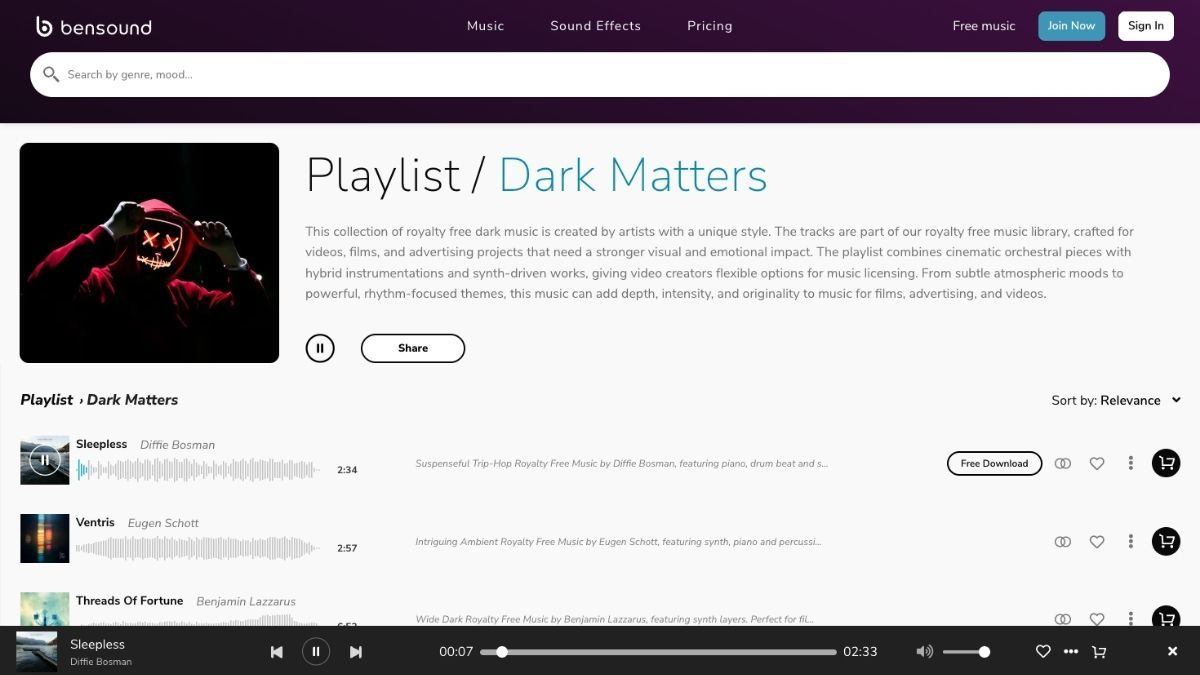Pause the Sleepless track in list
The width and height of the screenshot is (1200, 675).
[45, 460]
